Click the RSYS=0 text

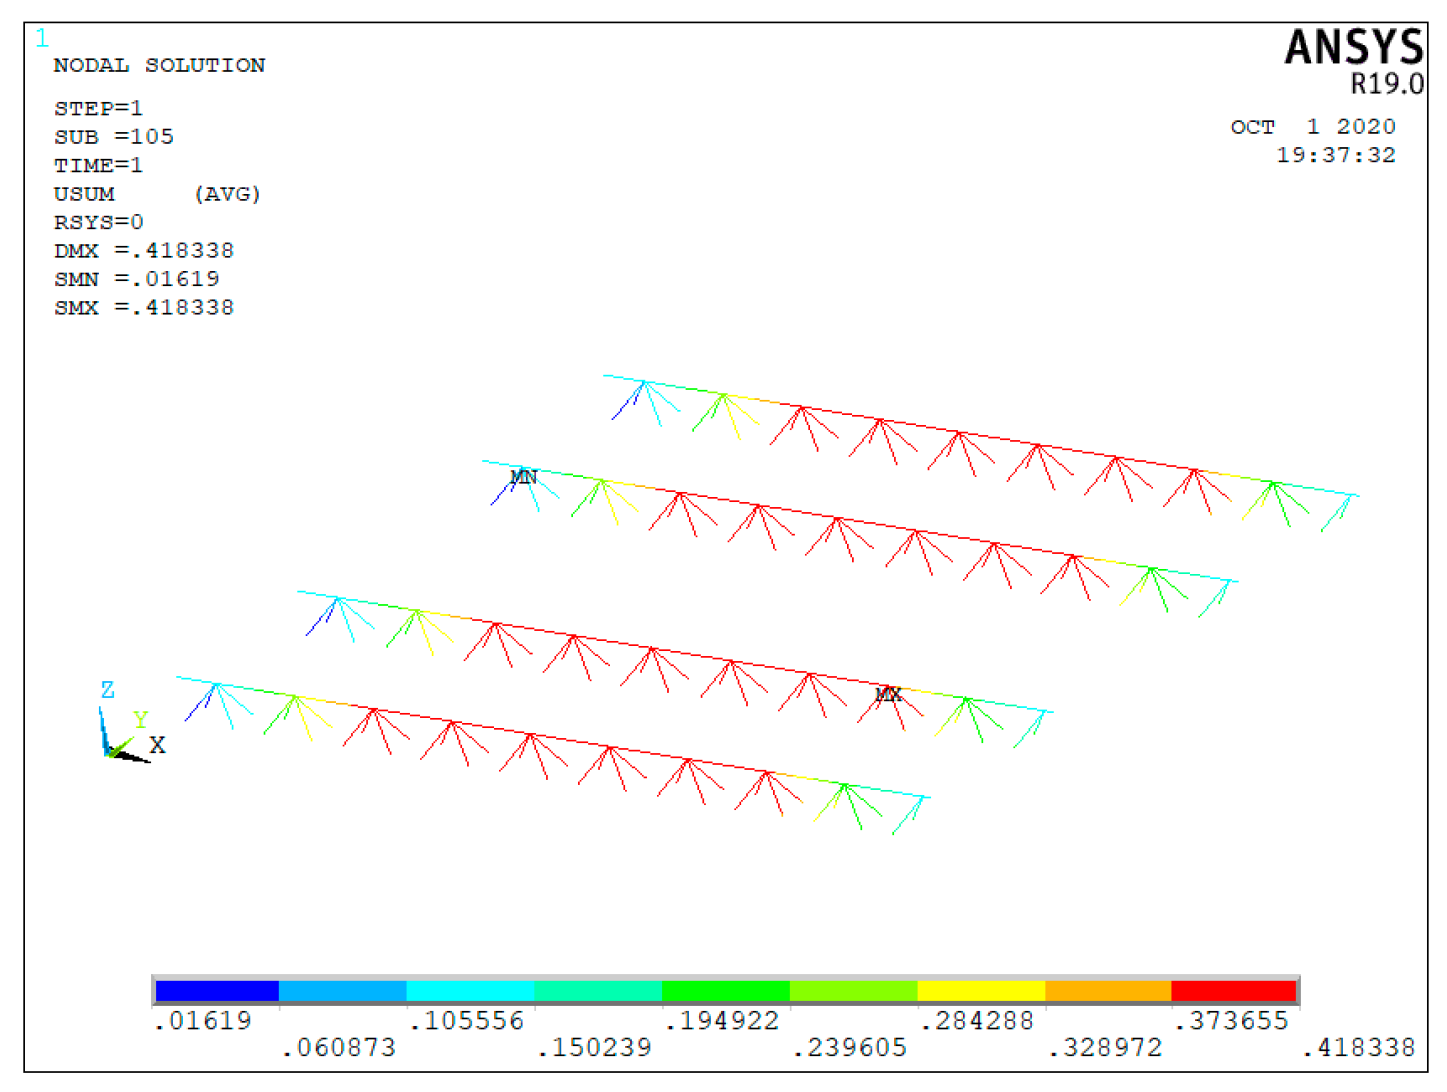coord(98,222)
